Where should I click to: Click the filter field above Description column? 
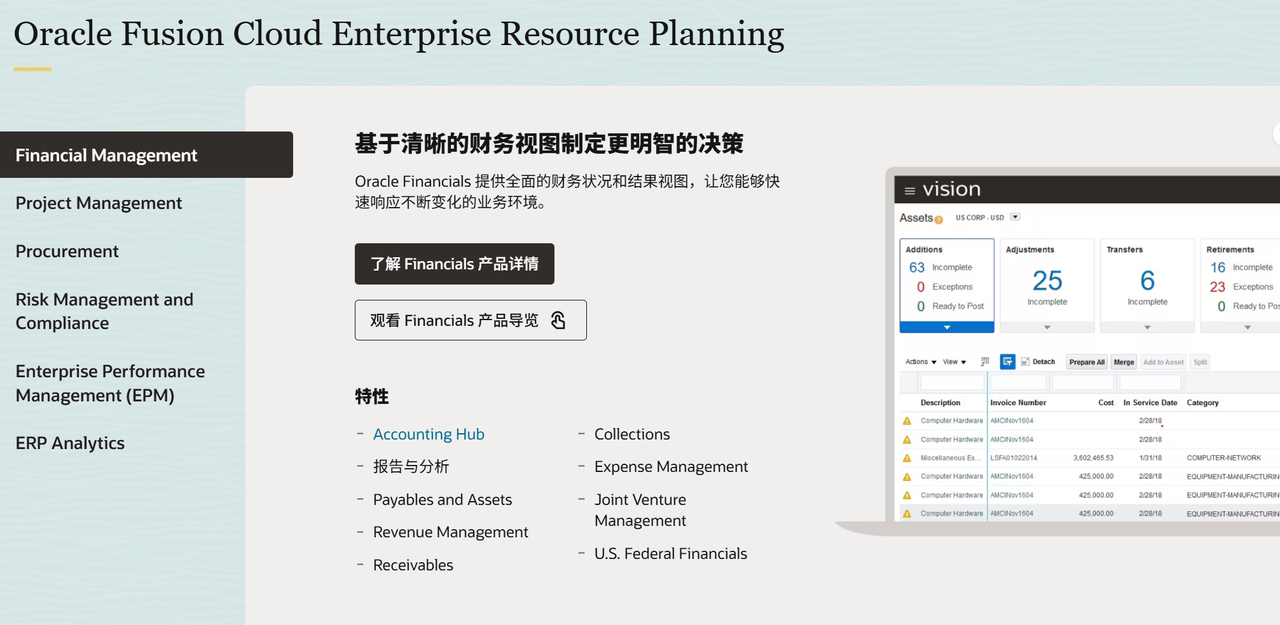point(952,383)
